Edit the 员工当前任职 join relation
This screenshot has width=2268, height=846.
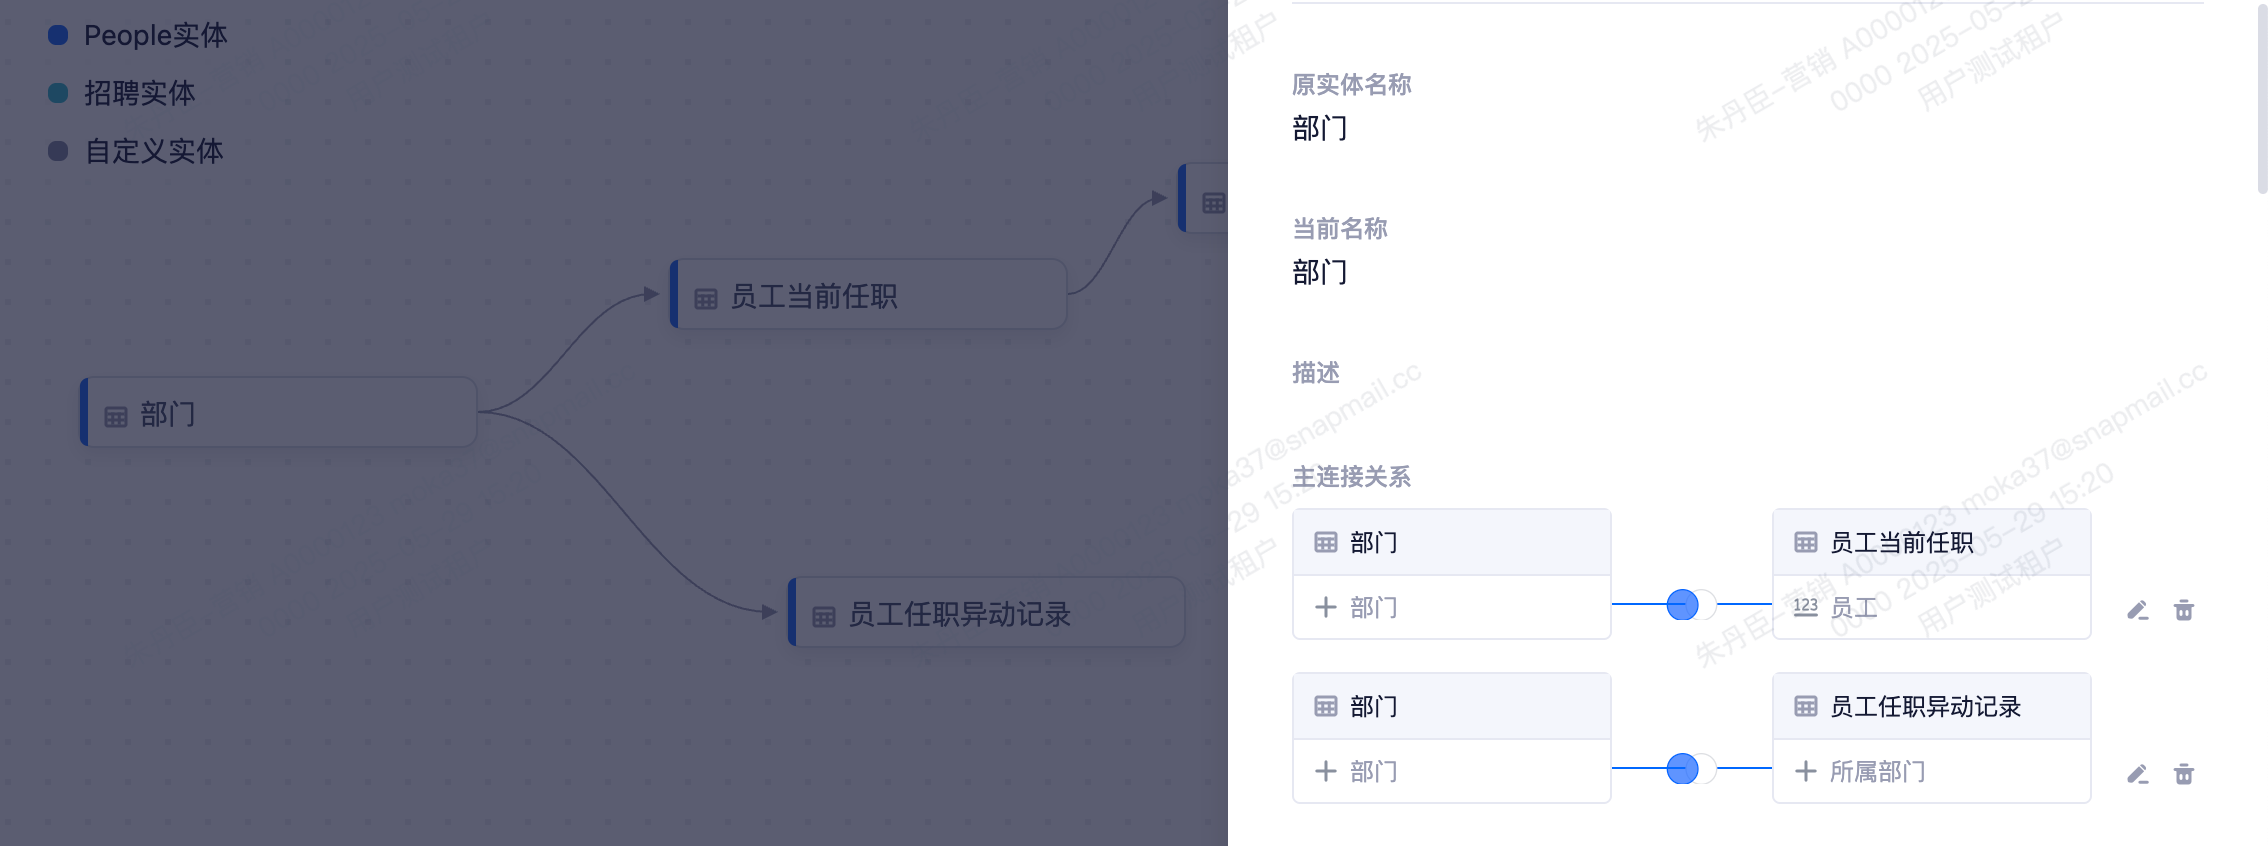(x=2138, y=610)
